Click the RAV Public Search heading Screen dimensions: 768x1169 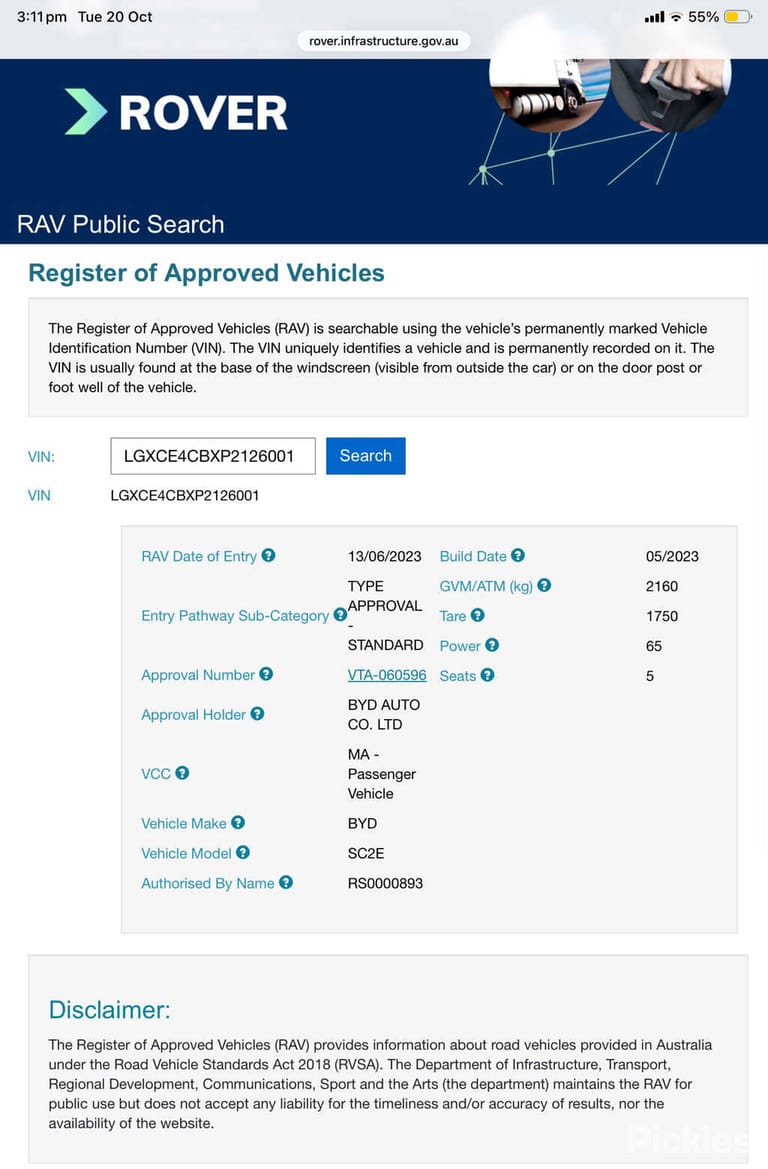(121, 224)
